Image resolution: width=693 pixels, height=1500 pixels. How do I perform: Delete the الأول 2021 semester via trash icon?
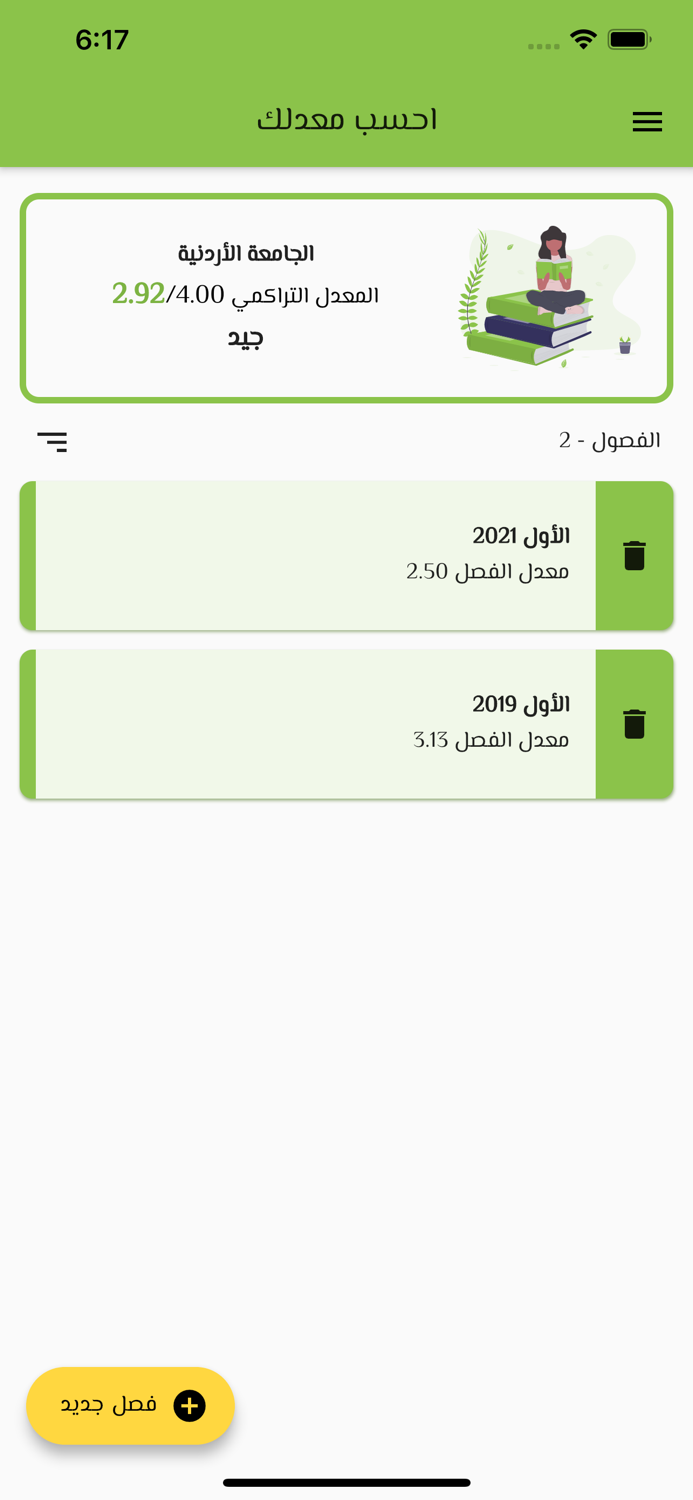tap(634, 555)
